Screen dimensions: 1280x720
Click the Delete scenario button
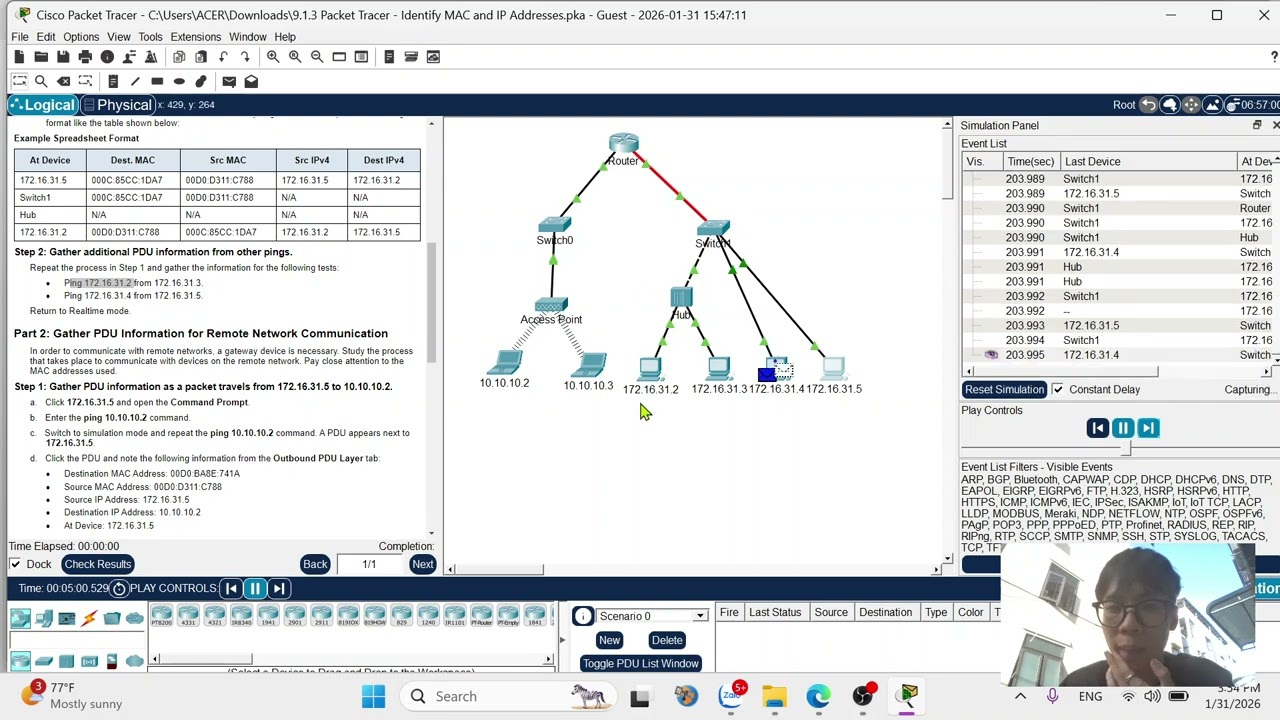(666, 640)
